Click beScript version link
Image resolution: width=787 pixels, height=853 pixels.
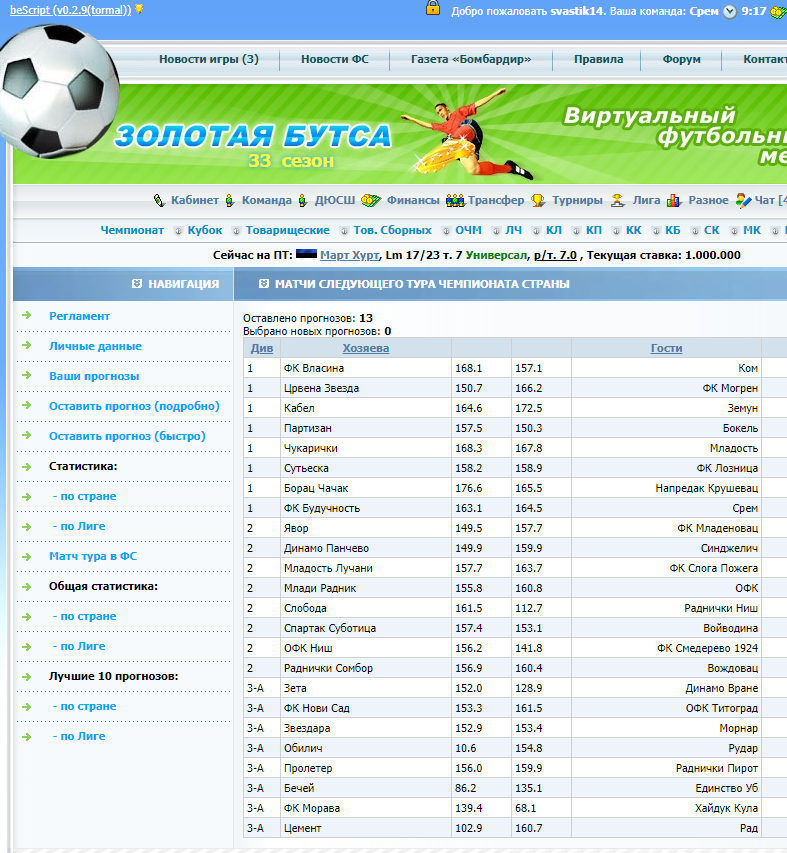point(71,10)
